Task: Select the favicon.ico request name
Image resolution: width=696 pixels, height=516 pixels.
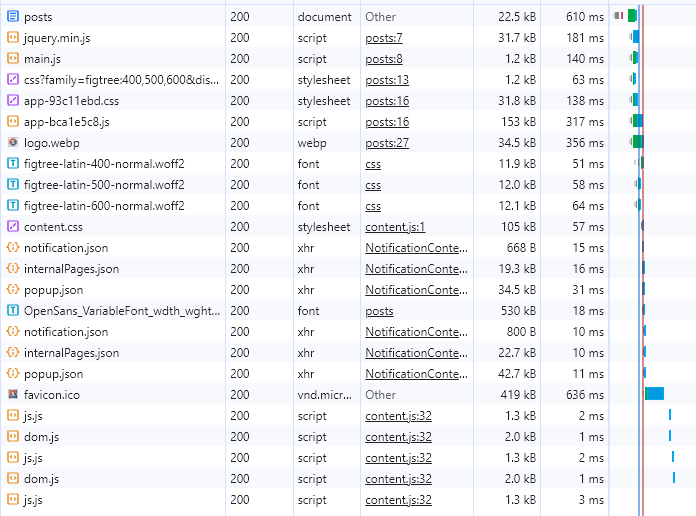Action: (x=52, y=395)
